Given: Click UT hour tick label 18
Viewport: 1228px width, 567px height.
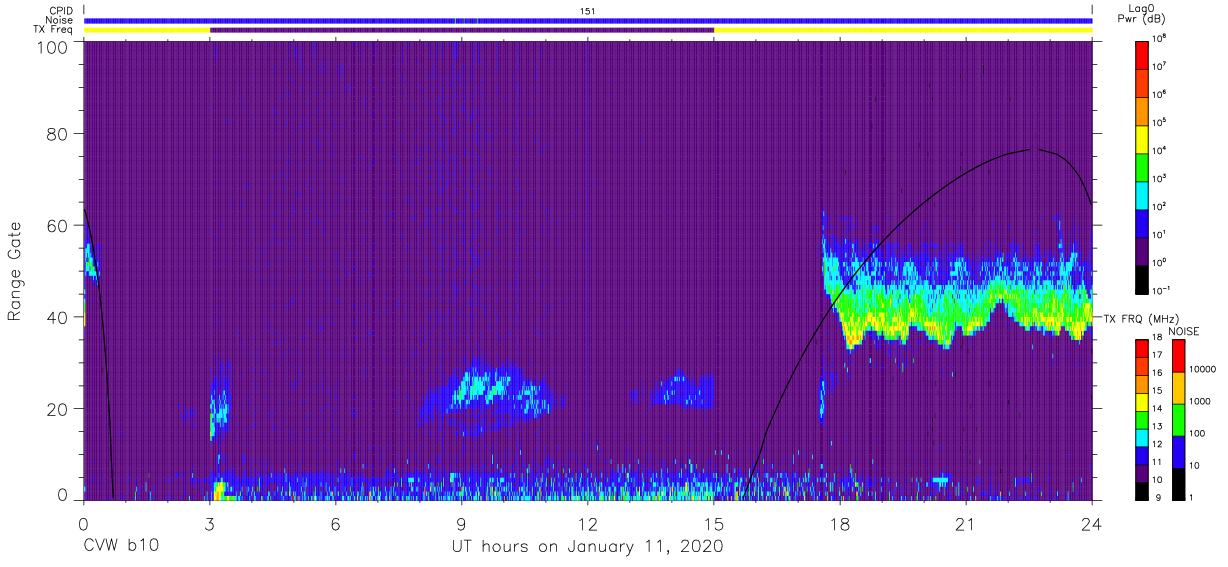Looking at the screenshot, I should tap(840, 524).
